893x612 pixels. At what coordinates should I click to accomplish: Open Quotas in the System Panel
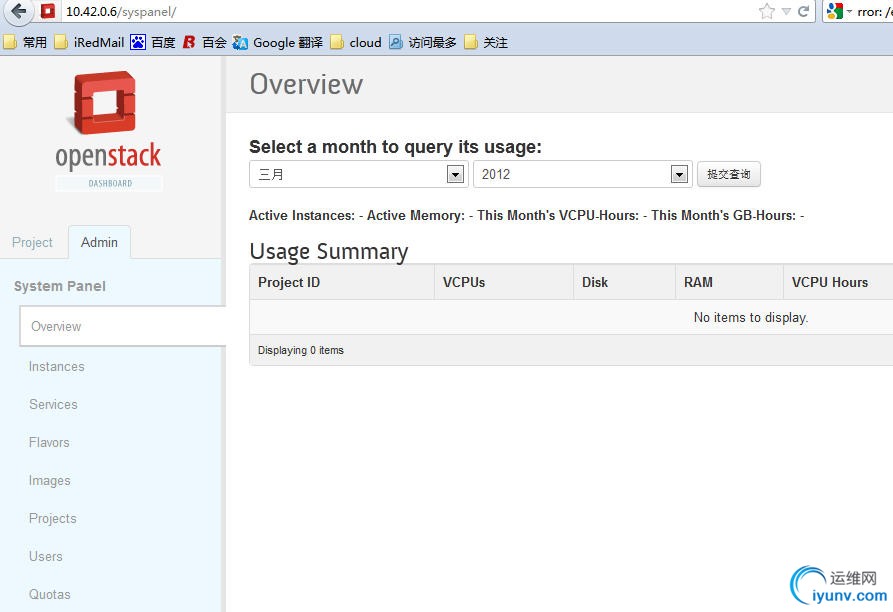[x=50, y=594]
